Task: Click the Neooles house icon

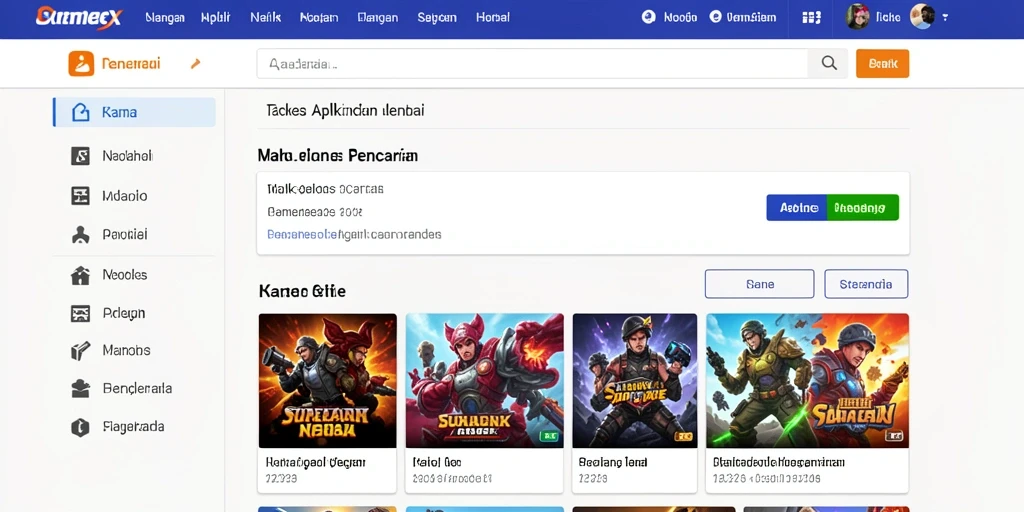Action: coord(80,276)
